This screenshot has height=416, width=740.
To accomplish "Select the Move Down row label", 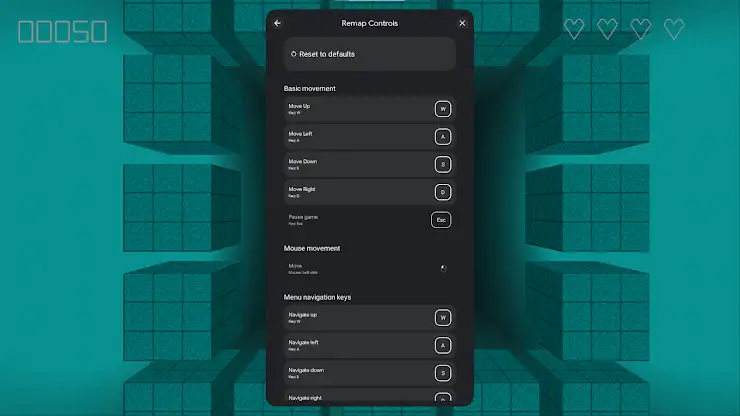I will pyautogui.click(x=303, y=161).
